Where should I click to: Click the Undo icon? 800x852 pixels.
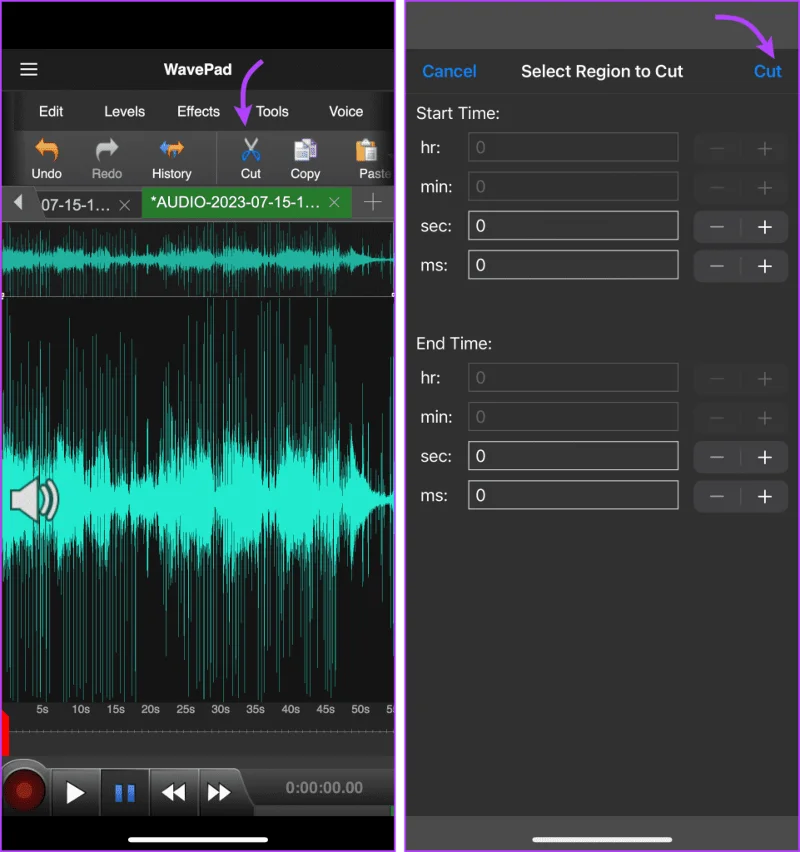tap(47, 149)
